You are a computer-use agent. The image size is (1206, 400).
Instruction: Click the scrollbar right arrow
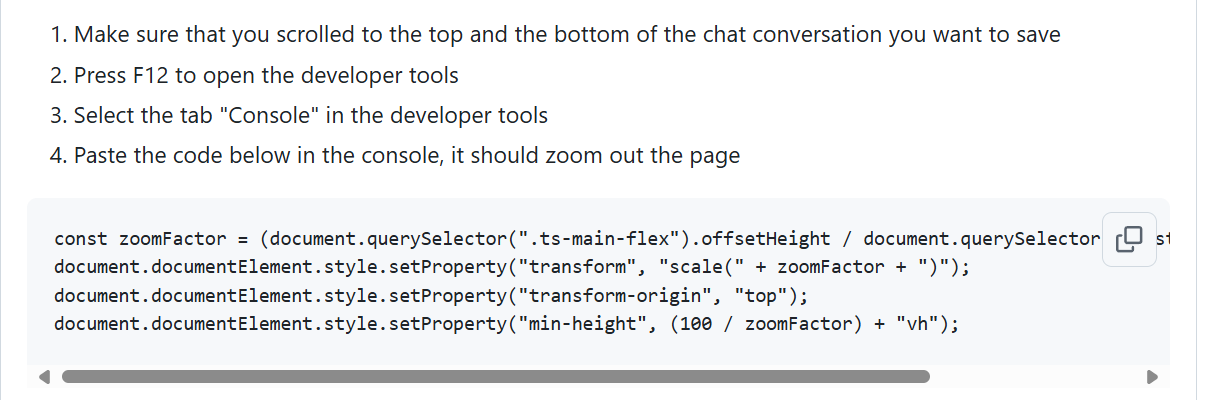click(x=1151, y=377)
